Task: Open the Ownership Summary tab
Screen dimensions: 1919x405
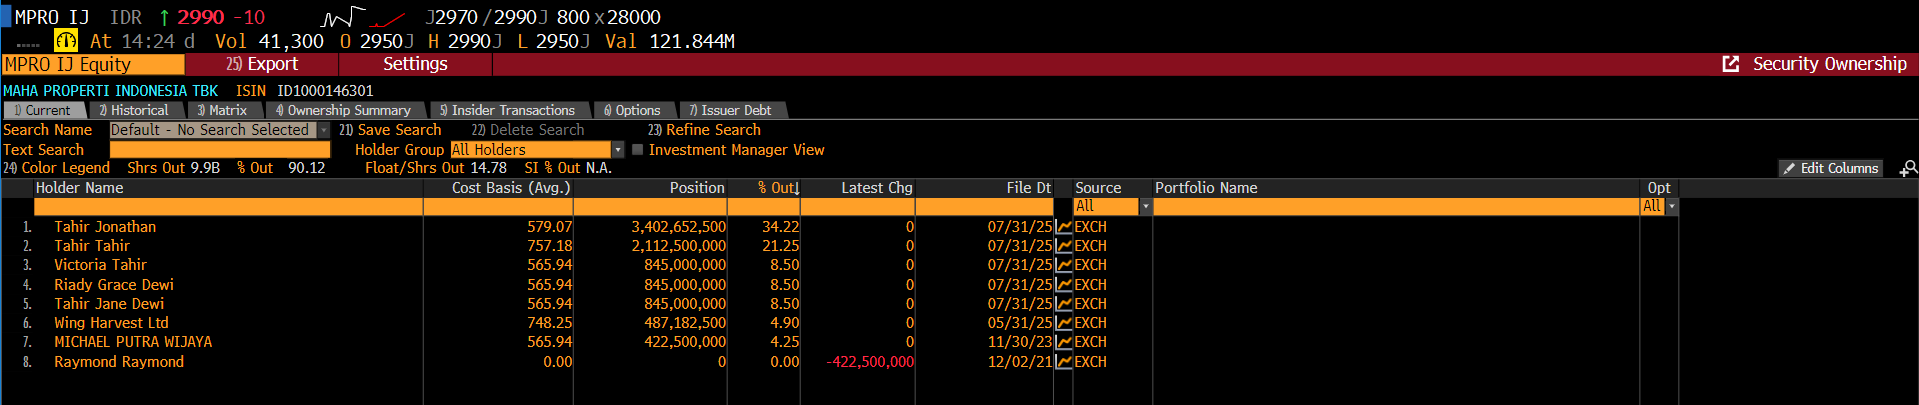Action: [x=344, y=110]
